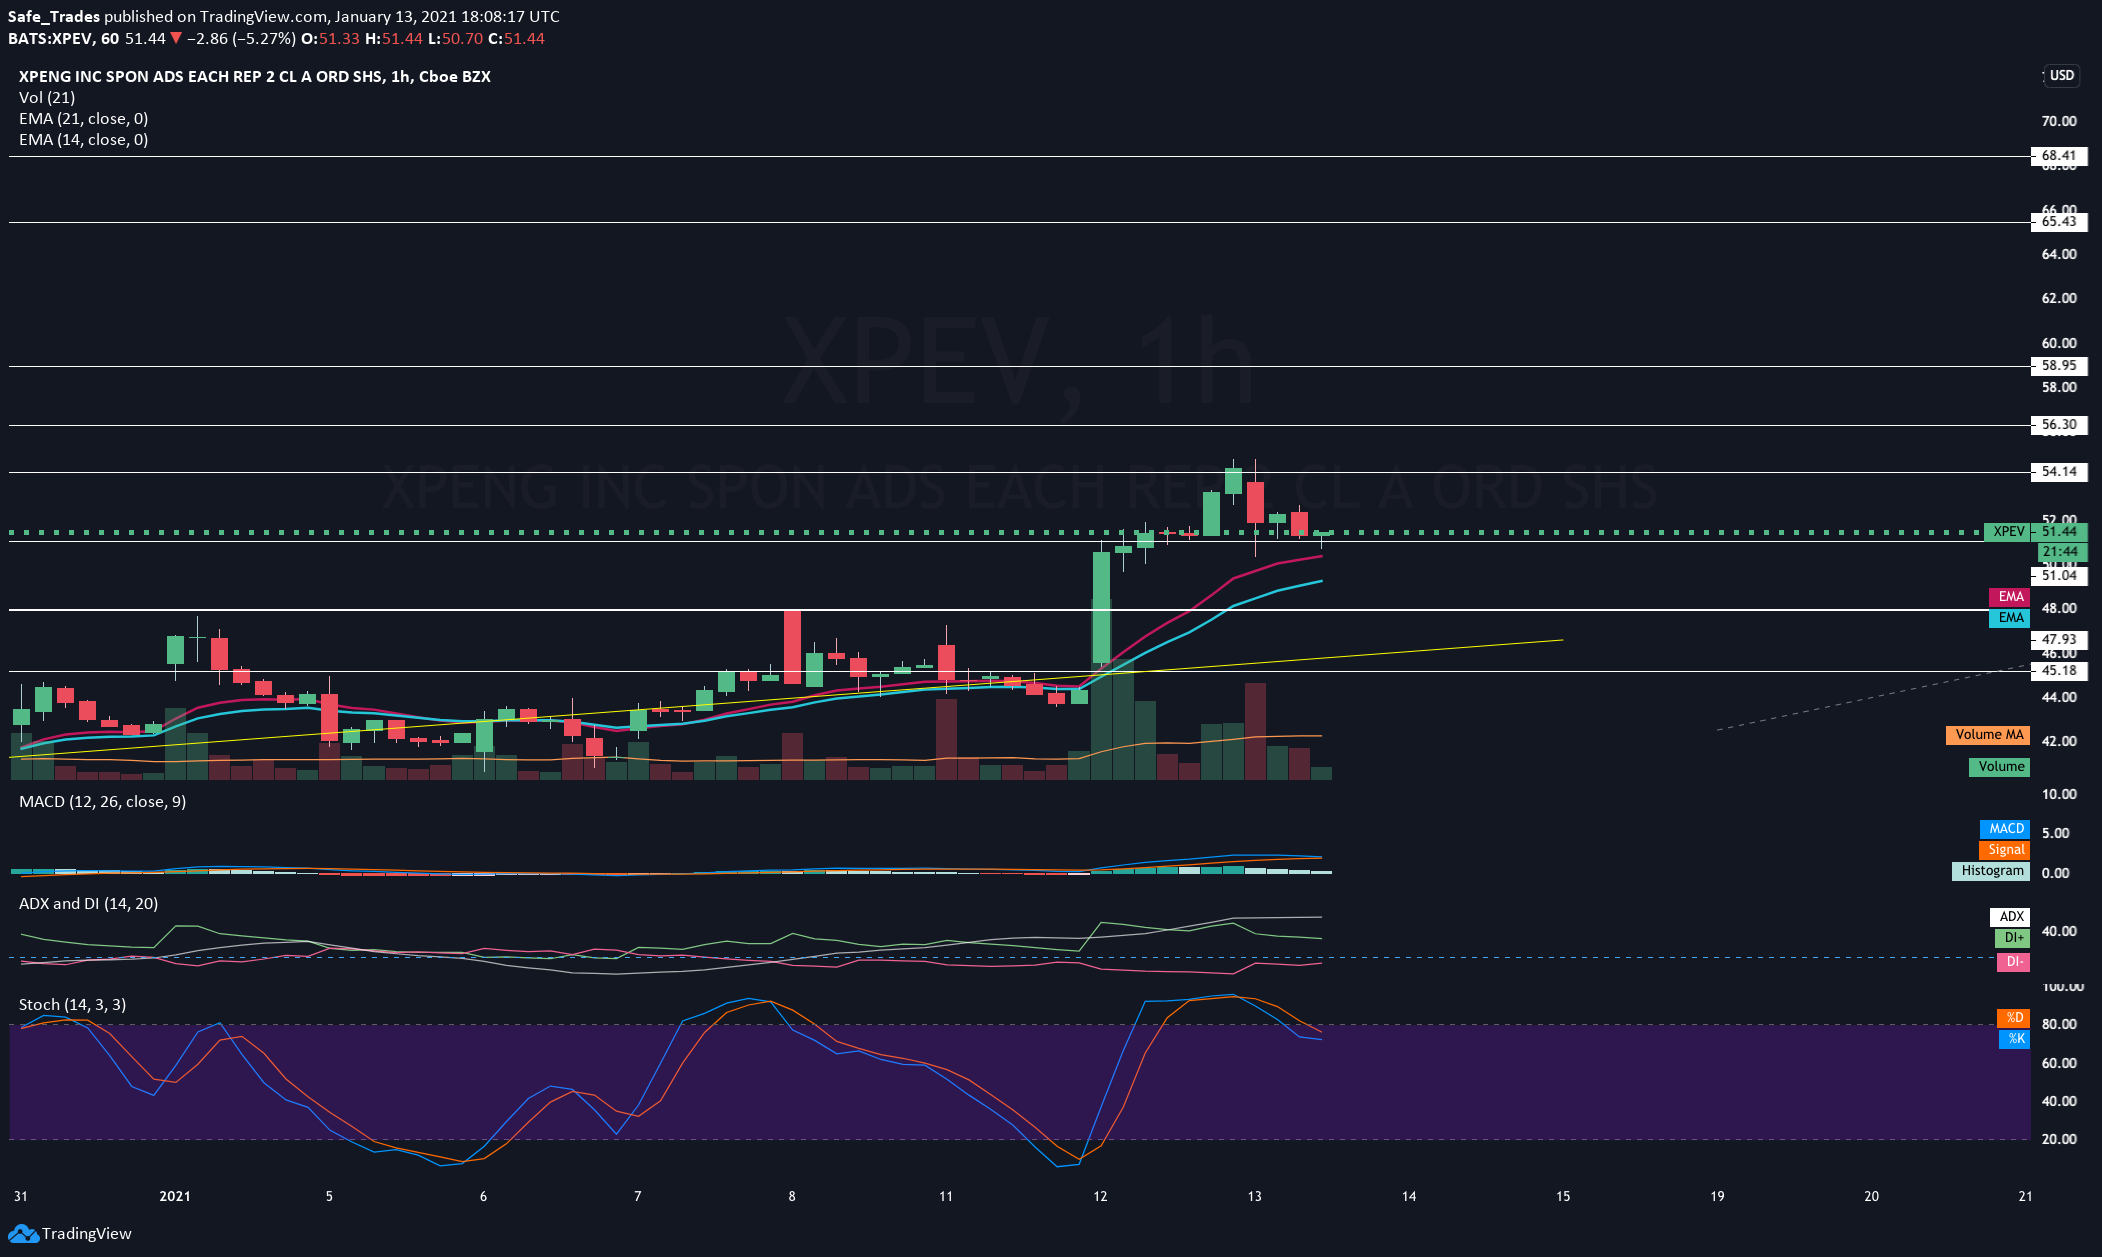Click the 21:44 countdown timer label
This screenshot has width=2102, height=1257.
point(2061,552)
